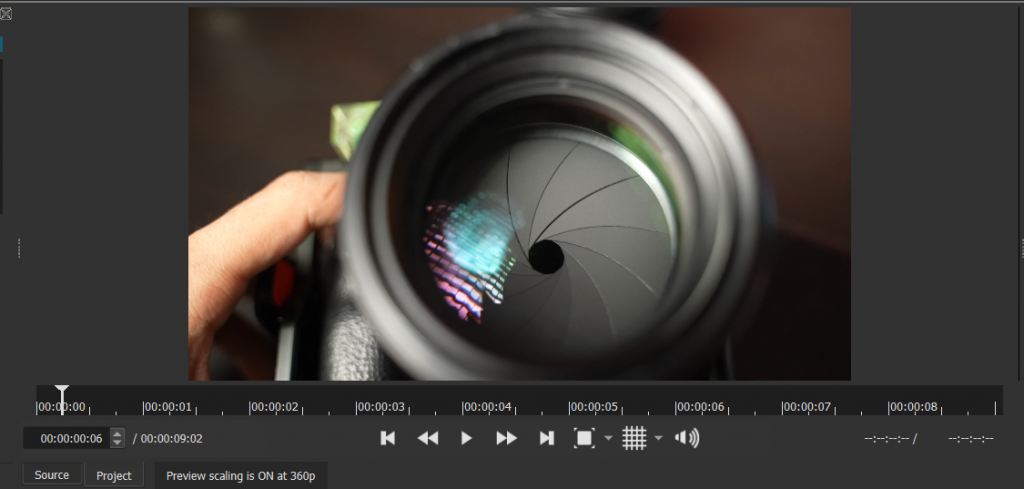Switch to the Source tab
This screenshot has width=1024, height=489.
[52, 475]
